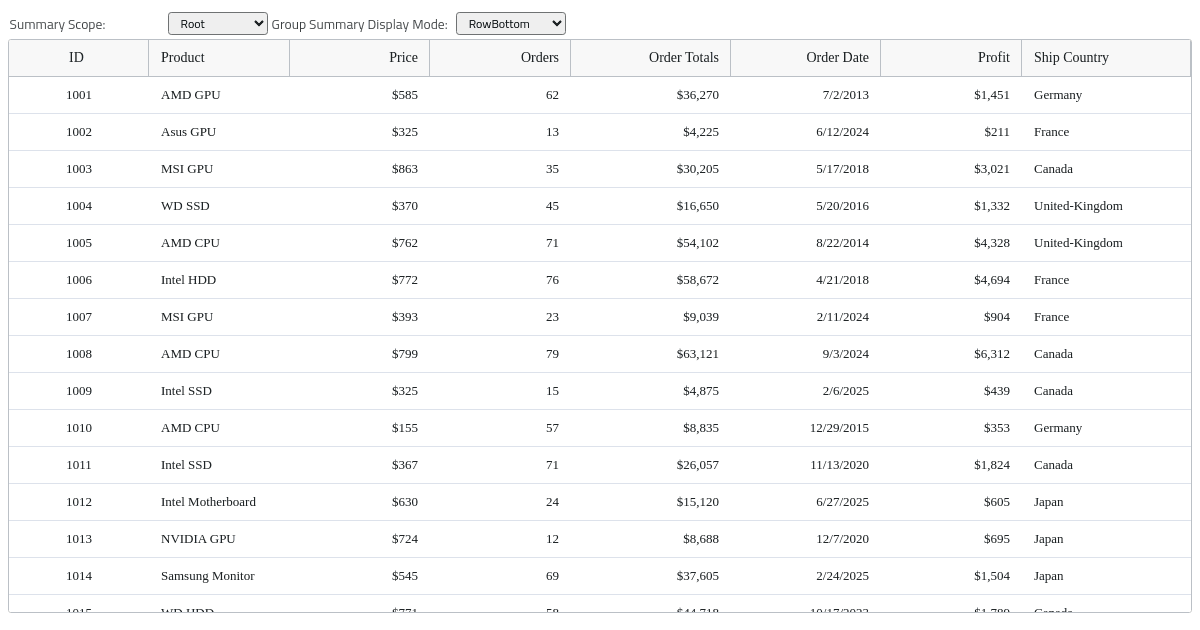Screen dimensions: 1200x630
Task: Open the Summary Scope dropdown
Action: coord(218,23)
